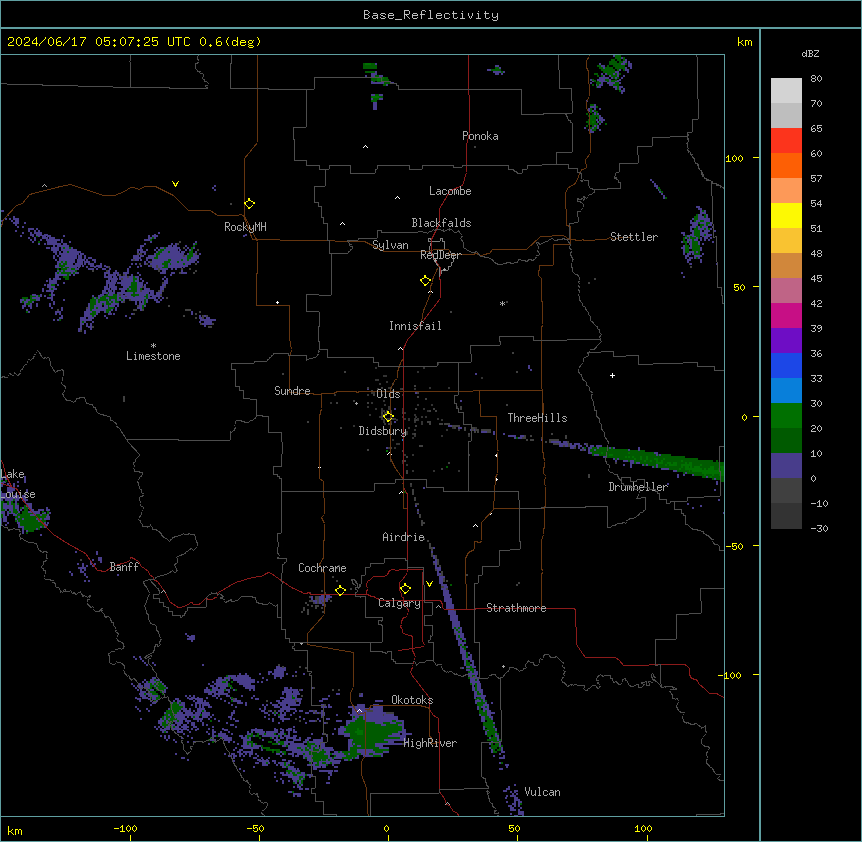Viewport: 862px width, 842px height.
Task: Click the Calgary city label
Action: 399,603
